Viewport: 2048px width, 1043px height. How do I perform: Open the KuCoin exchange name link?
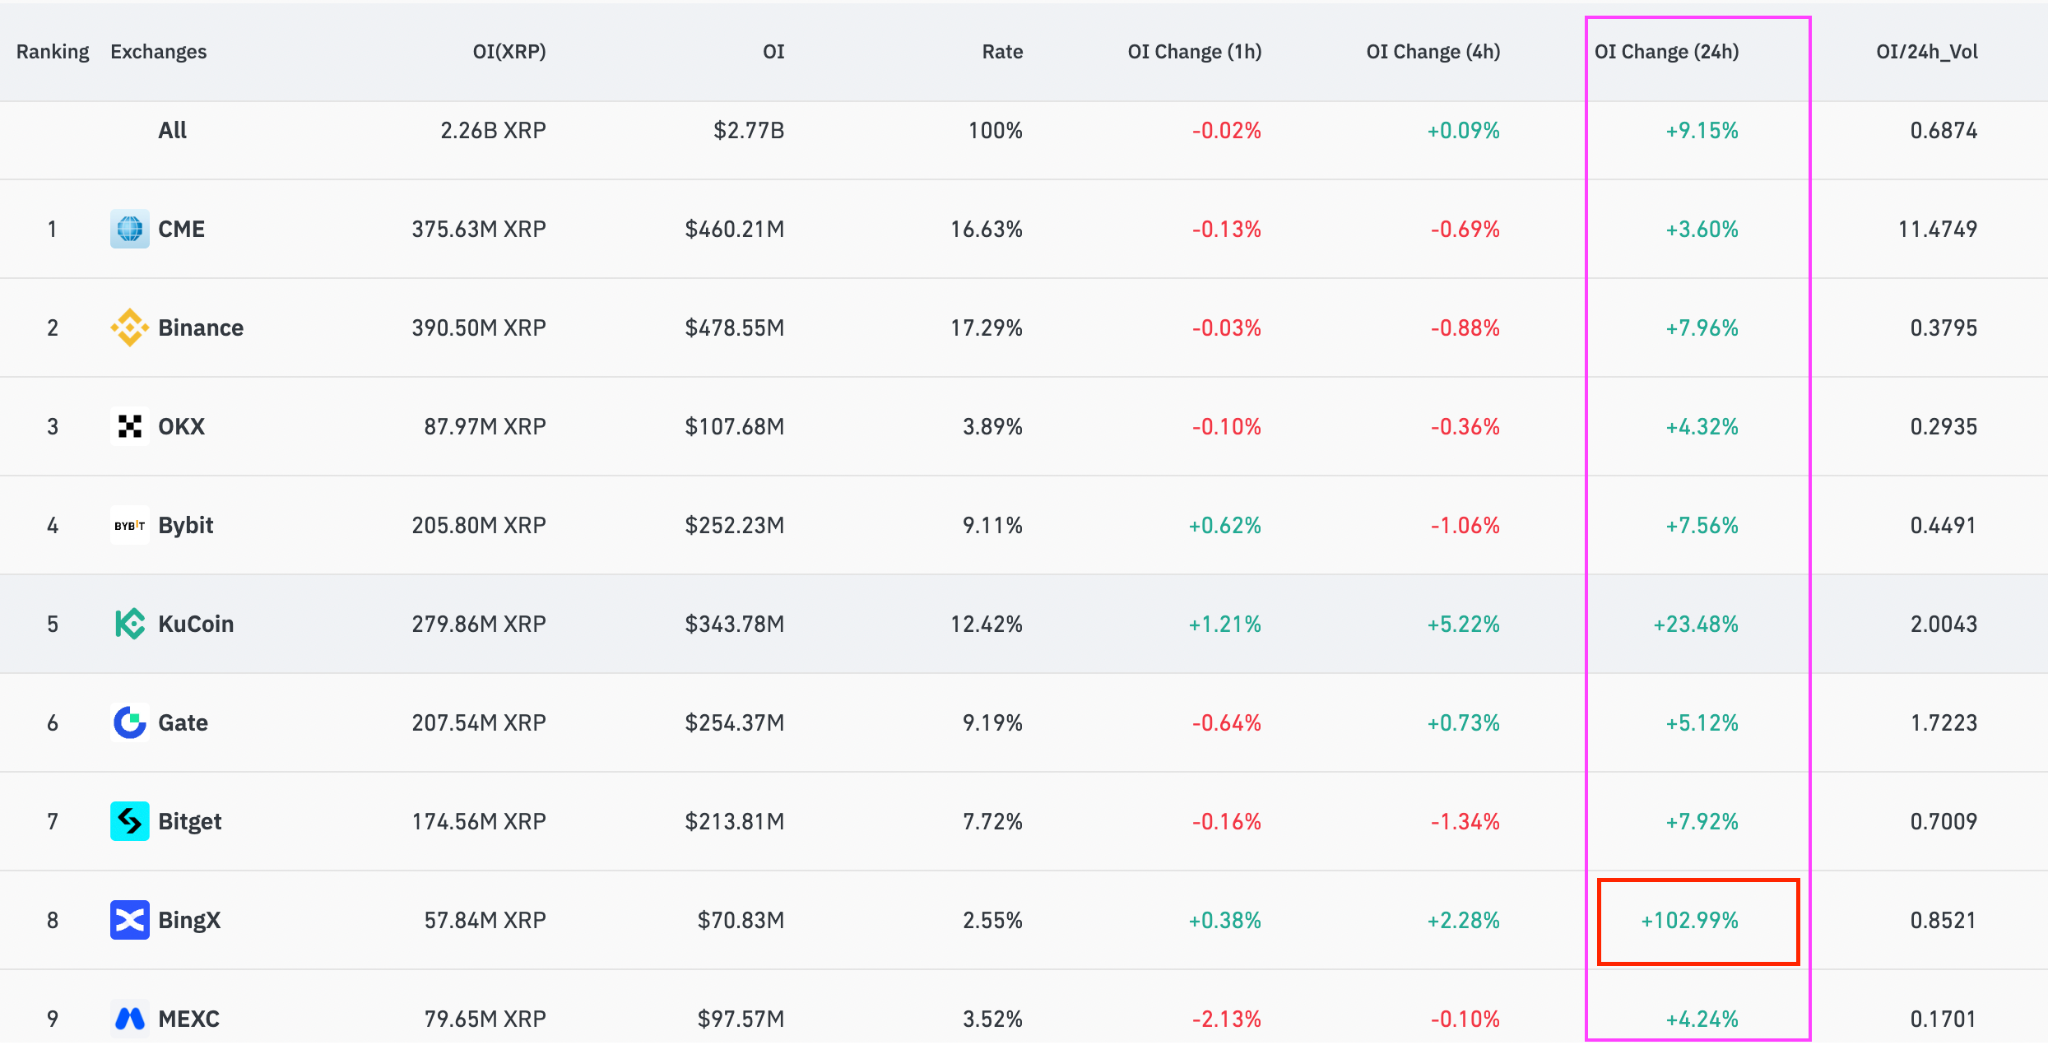196,624
